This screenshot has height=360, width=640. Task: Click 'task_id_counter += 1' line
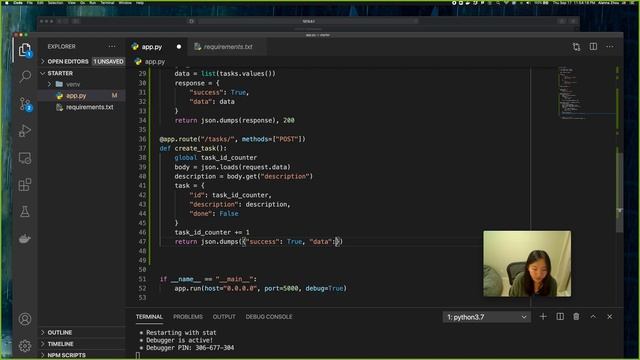coord(212,233)
